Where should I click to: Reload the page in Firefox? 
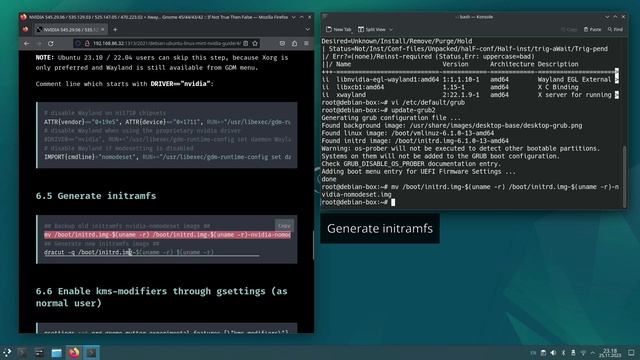[51, 43]
